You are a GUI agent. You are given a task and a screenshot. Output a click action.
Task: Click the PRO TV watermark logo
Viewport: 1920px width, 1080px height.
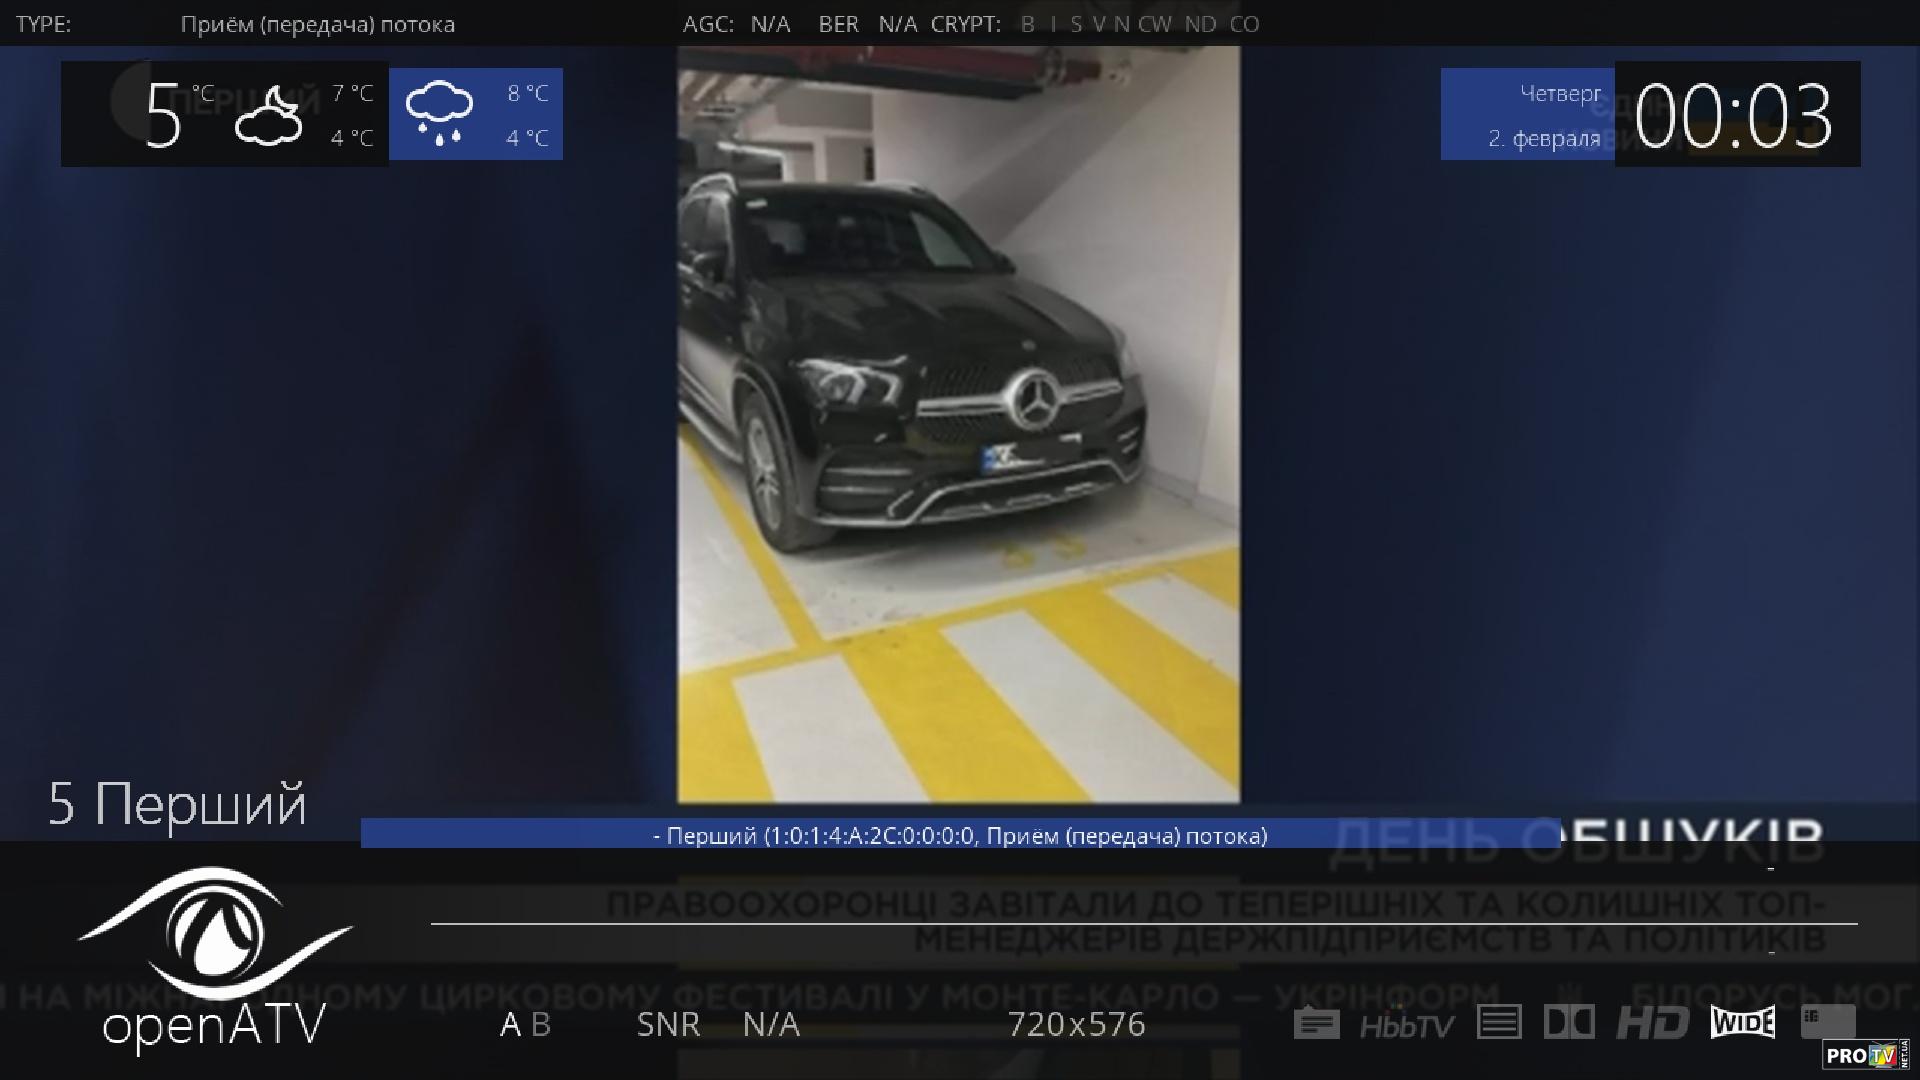tap(1866, 1055)
